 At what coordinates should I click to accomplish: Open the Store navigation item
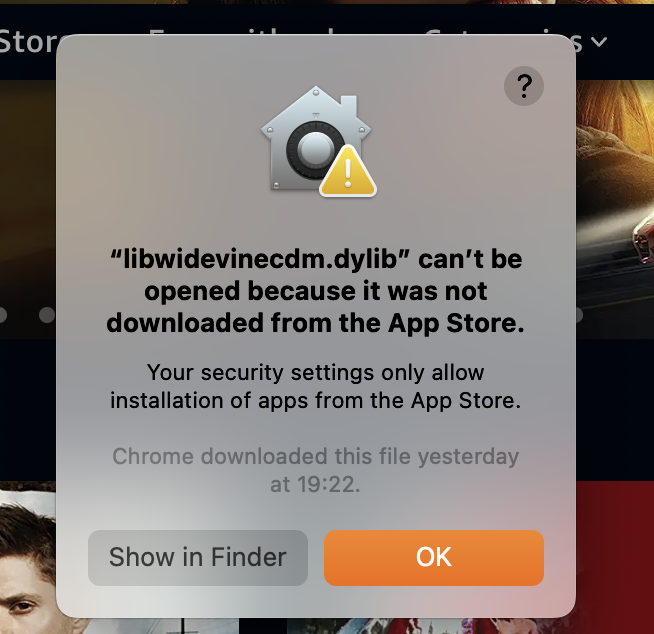28,42
